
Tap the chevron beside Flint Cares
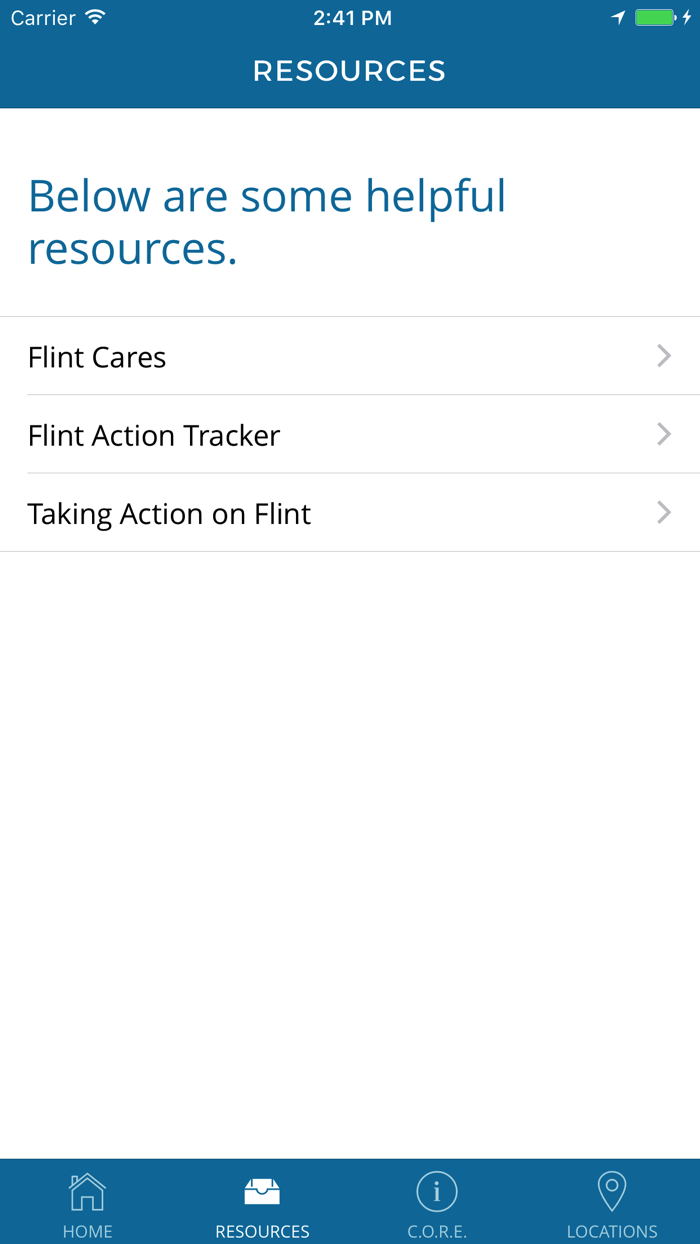[x=663, y=356]
